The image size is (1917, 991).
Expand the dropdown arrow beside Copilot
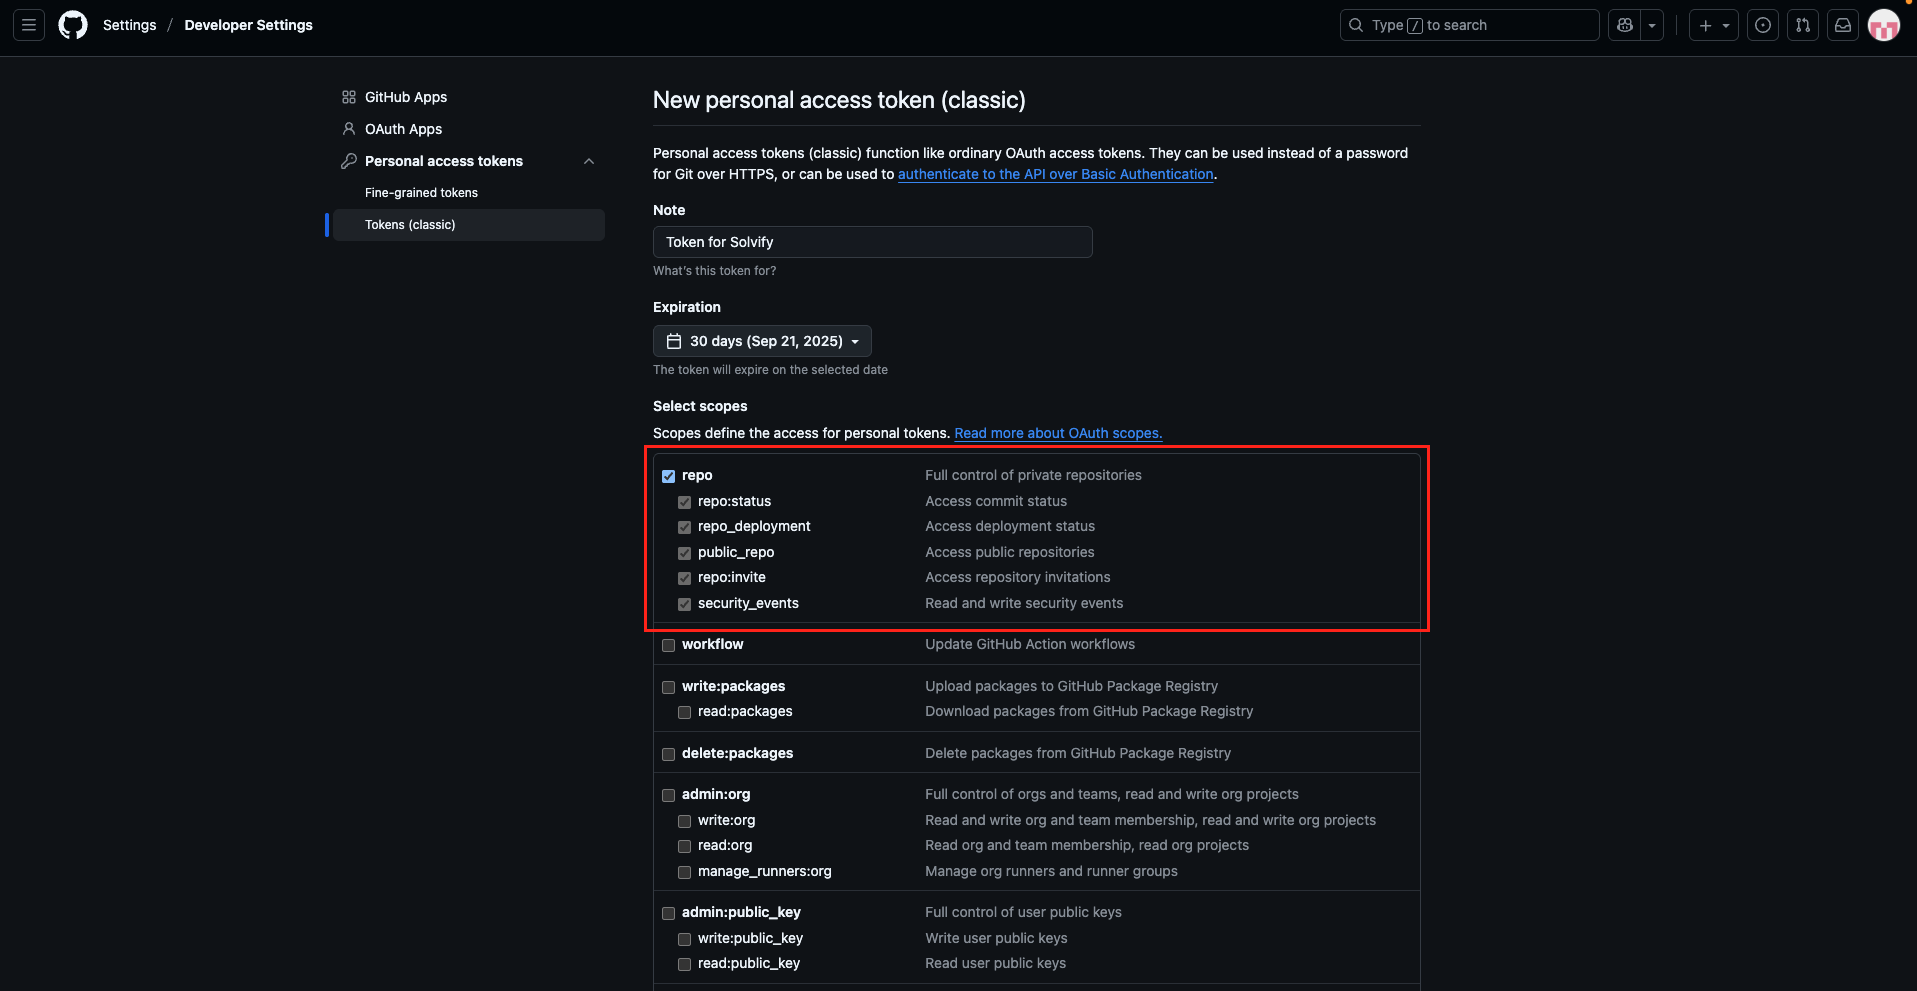1652,25
